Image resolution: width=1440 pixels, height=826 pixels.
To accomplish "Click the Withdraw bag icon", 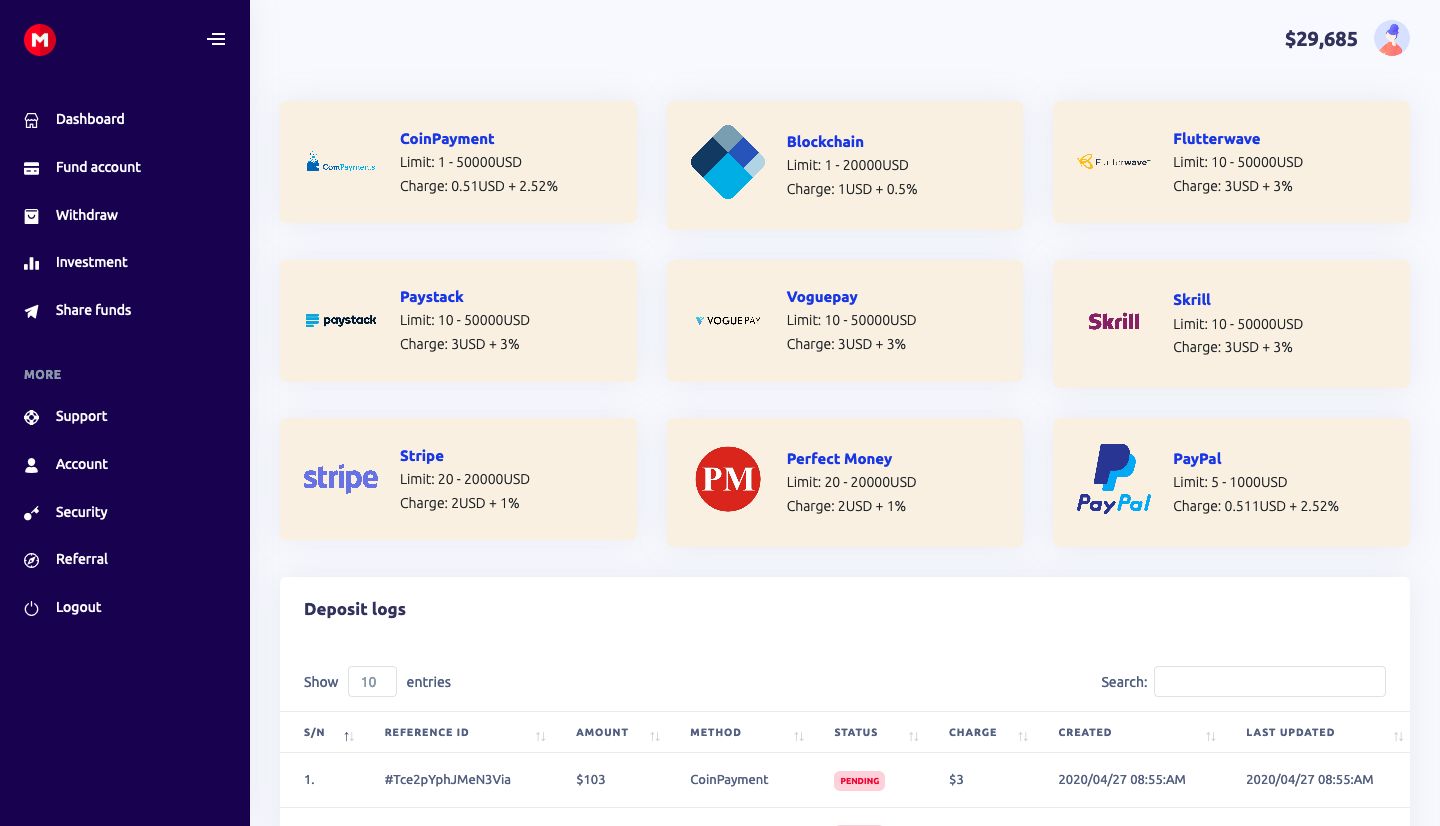I will [32, 216].
